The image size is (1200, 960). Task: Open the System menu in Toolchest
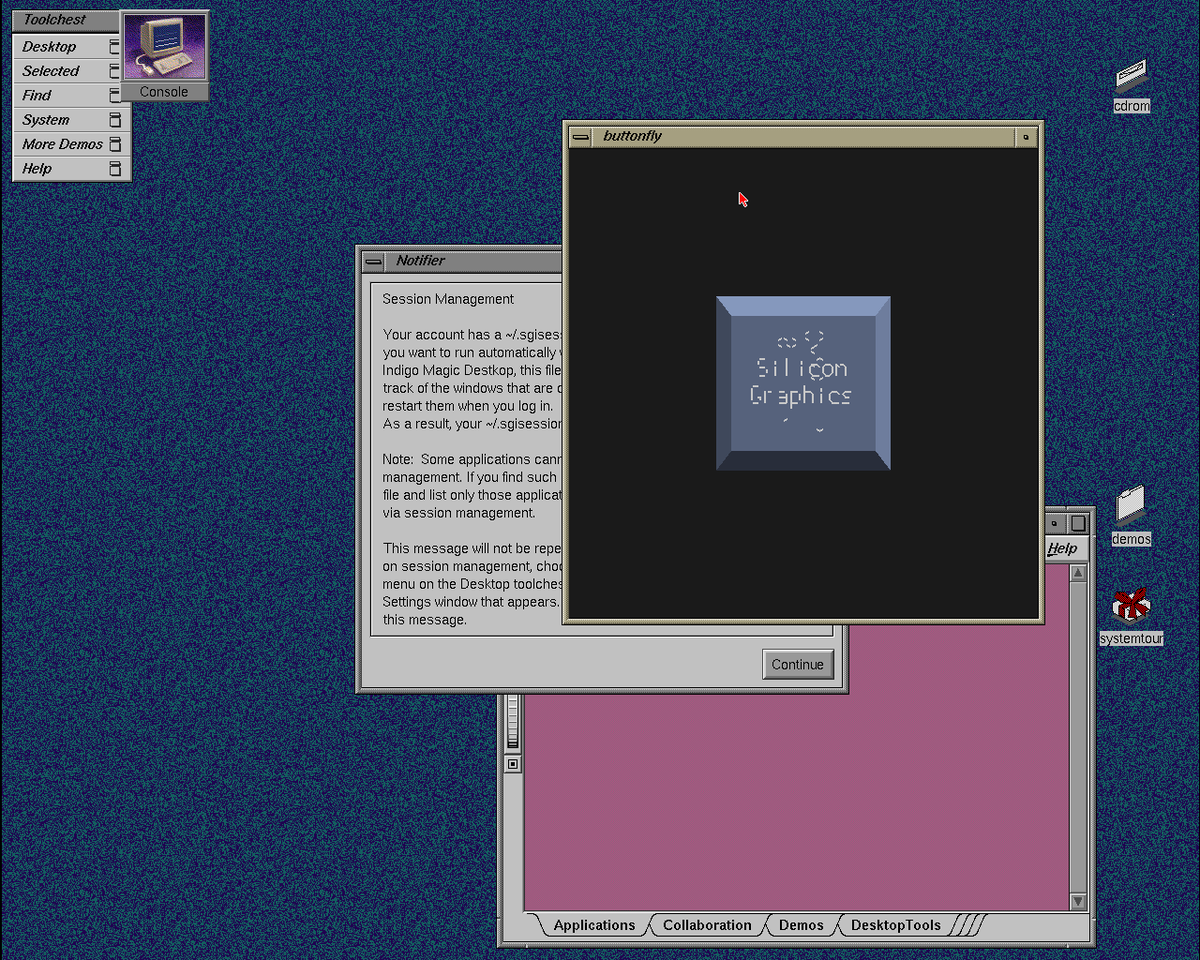[x=72, y=120]
